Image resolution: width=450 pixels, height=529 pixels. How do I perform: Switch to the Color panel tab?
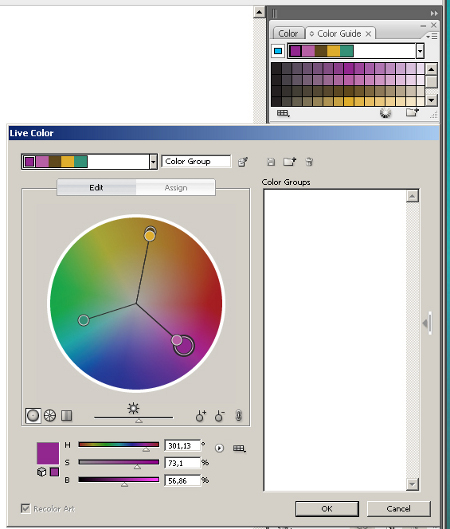pos(288,34)
